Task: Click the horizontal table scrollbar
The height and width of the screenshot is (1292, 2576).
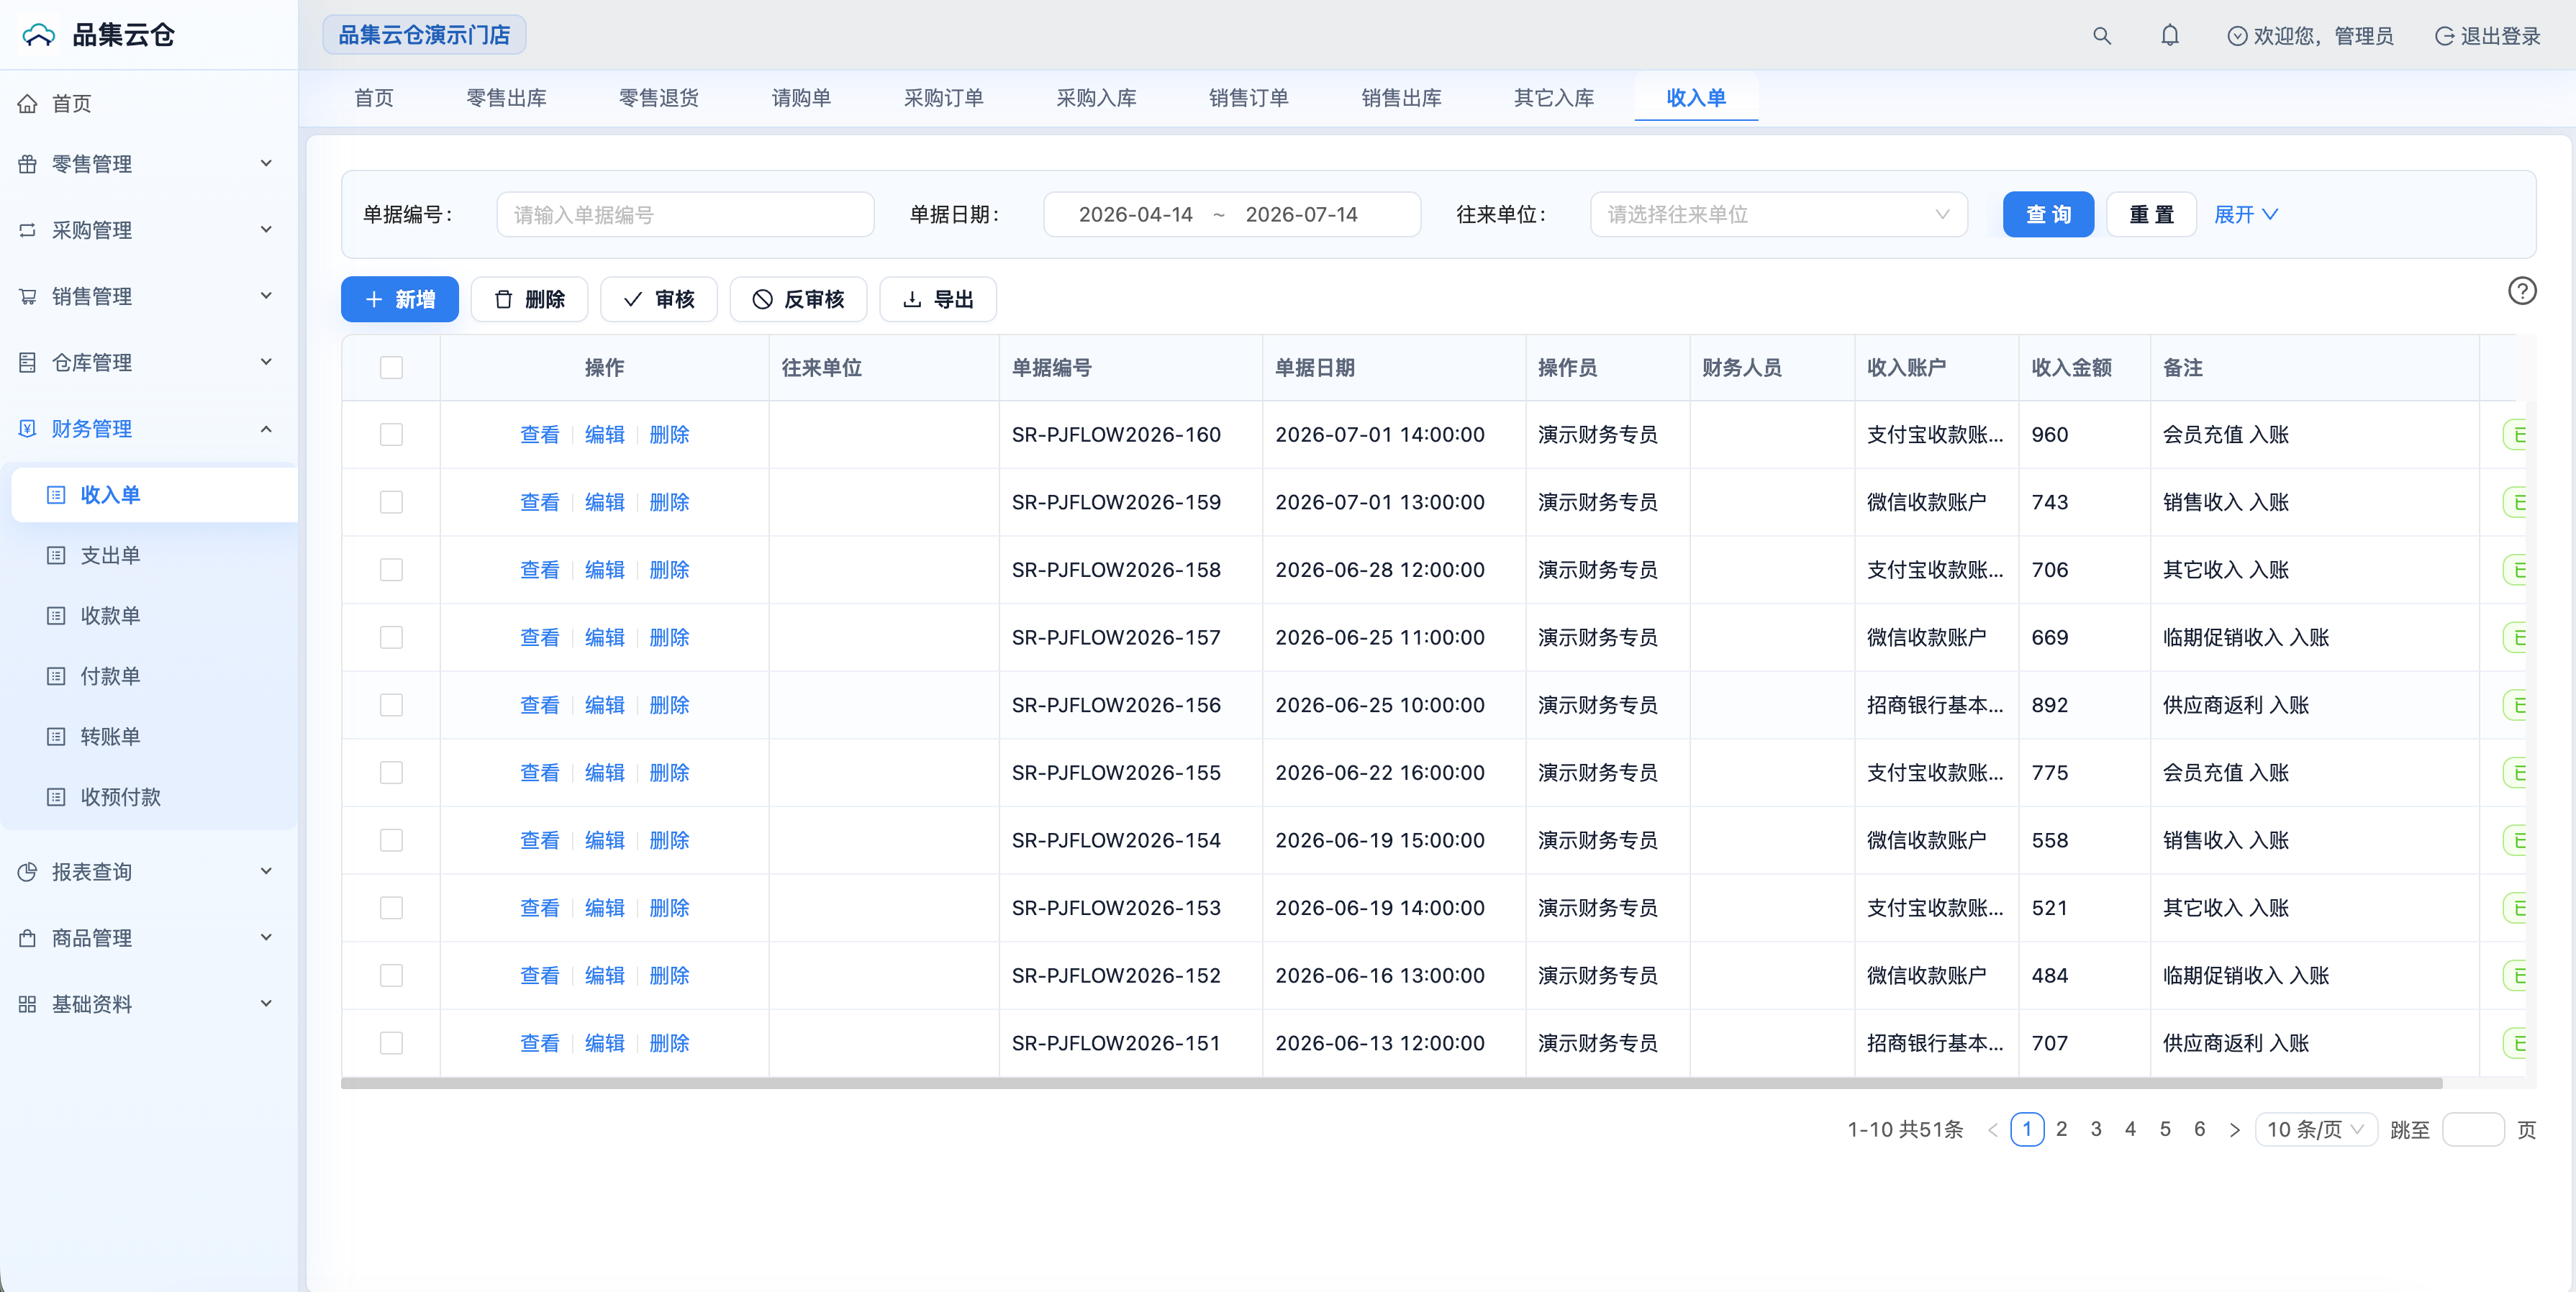Action: (1391, 1083)
